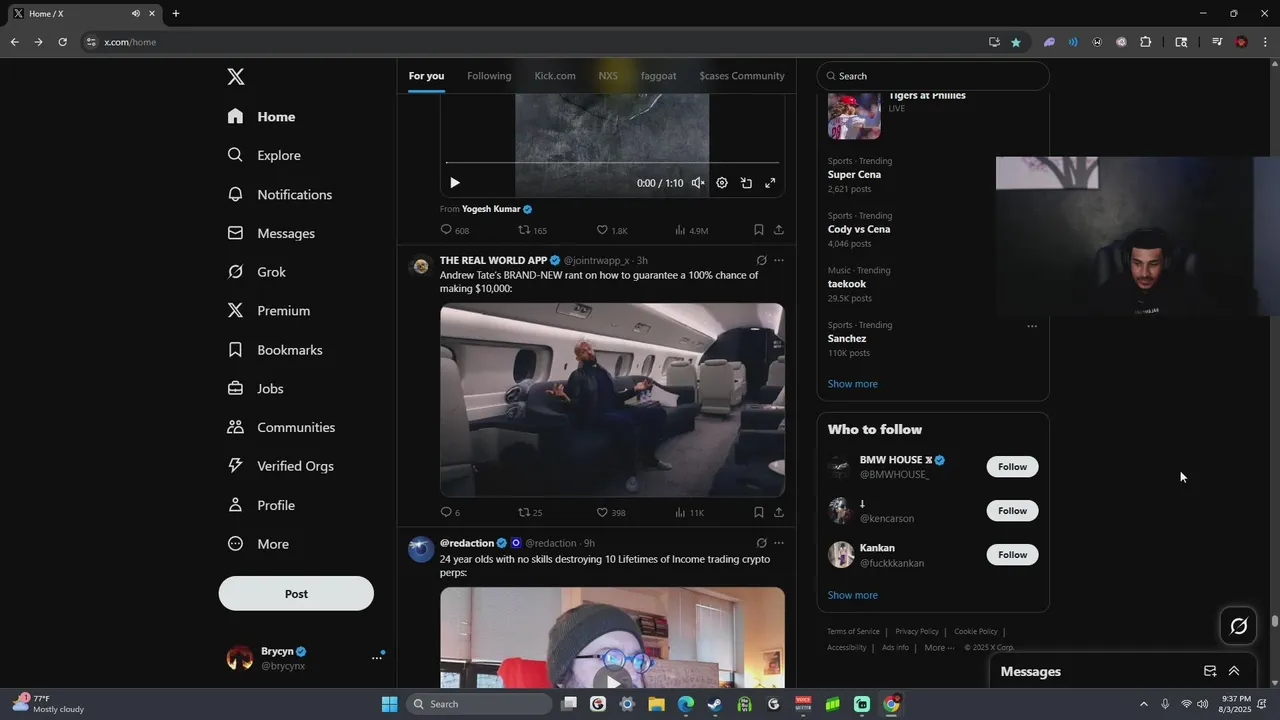Switch to NXS tab
This screenshot has height=720, width=1280.
608,76
